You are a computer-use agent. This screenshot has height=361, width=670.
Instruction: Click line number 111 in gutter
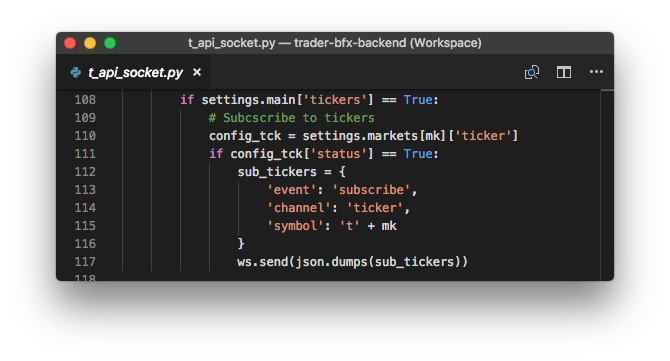pyautogui.click(x=85, y=153)
